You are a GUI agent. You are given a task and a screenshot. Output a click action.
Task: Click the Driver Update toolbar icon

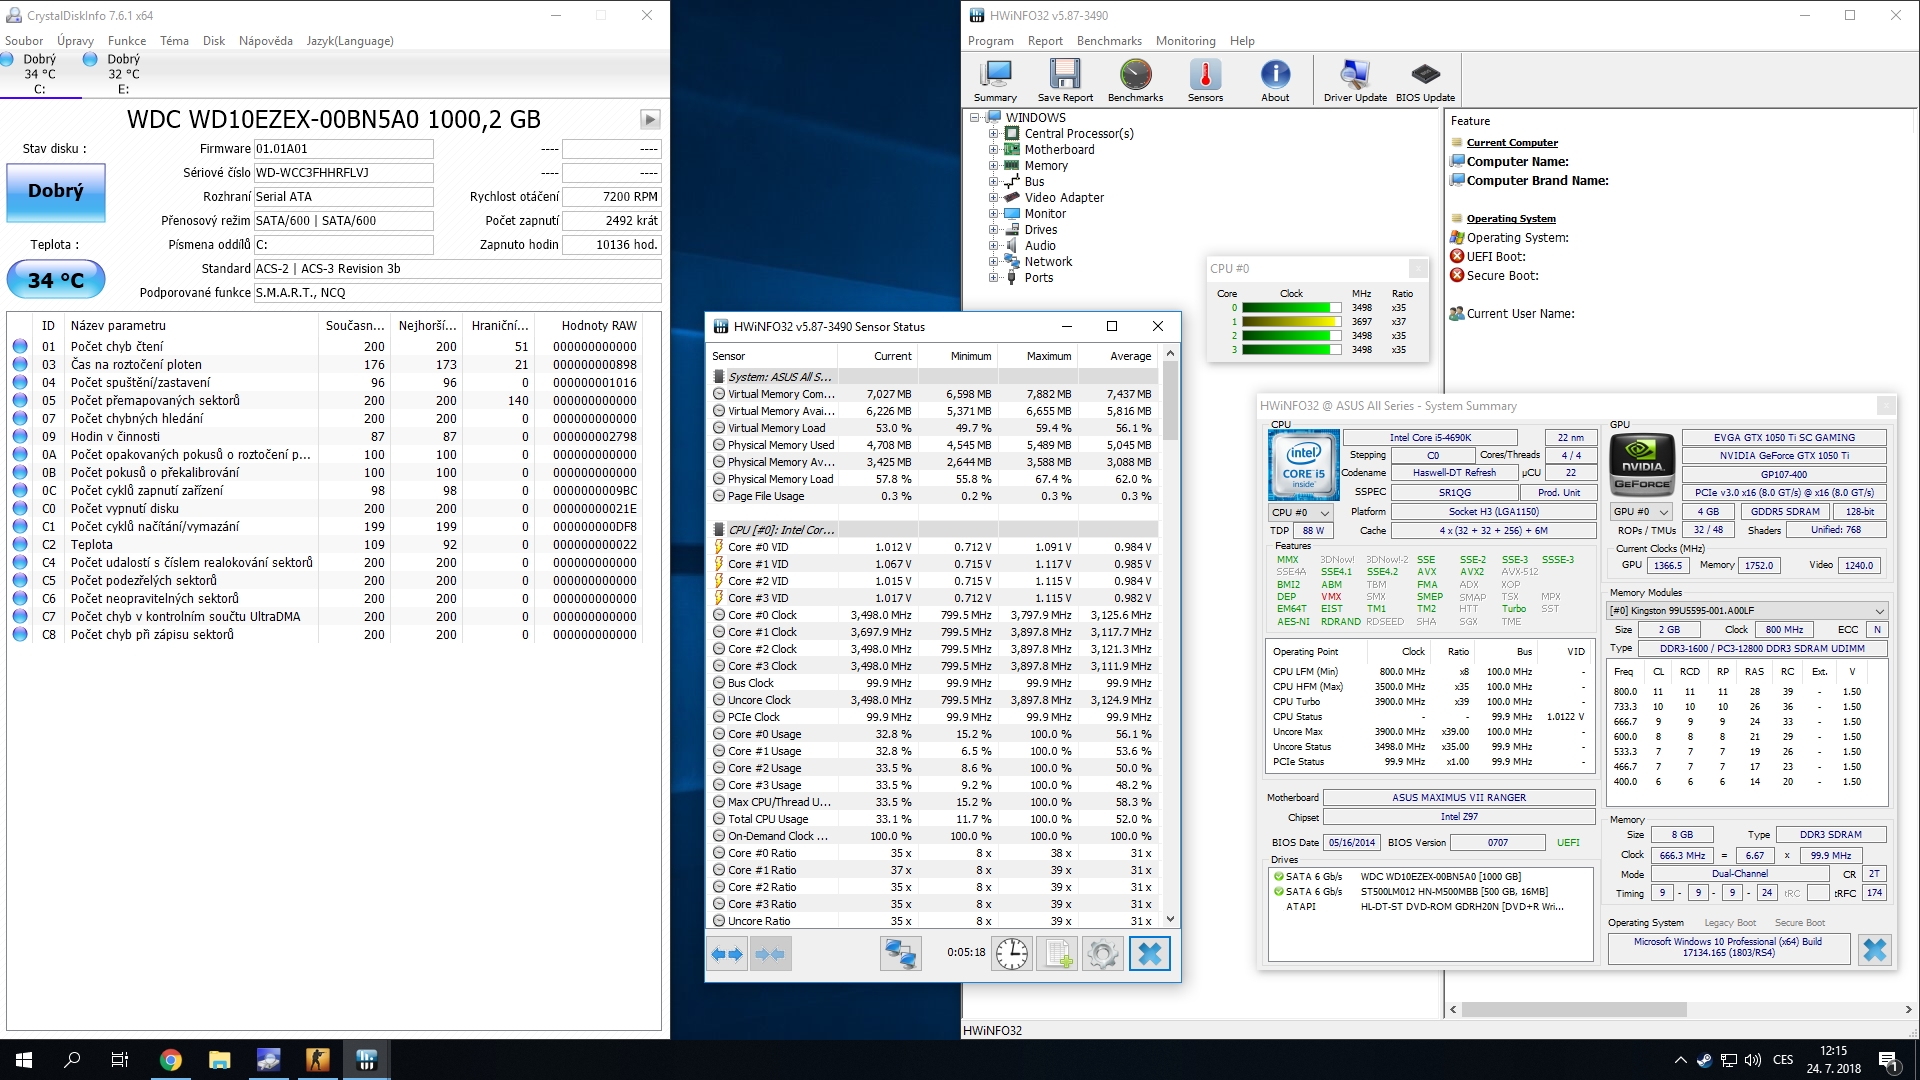click(x=1355, y=80)
